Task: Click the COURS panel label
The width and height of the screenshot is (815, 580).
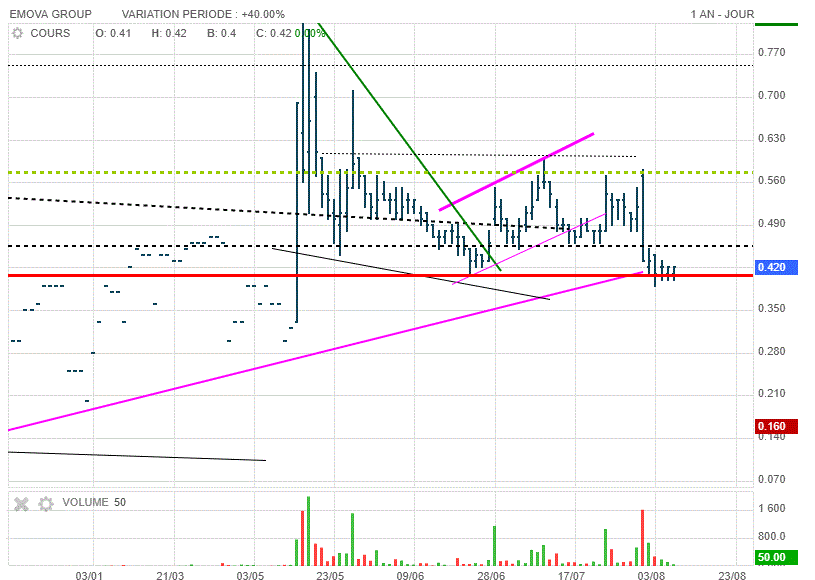Action: [x=50, y=33]
